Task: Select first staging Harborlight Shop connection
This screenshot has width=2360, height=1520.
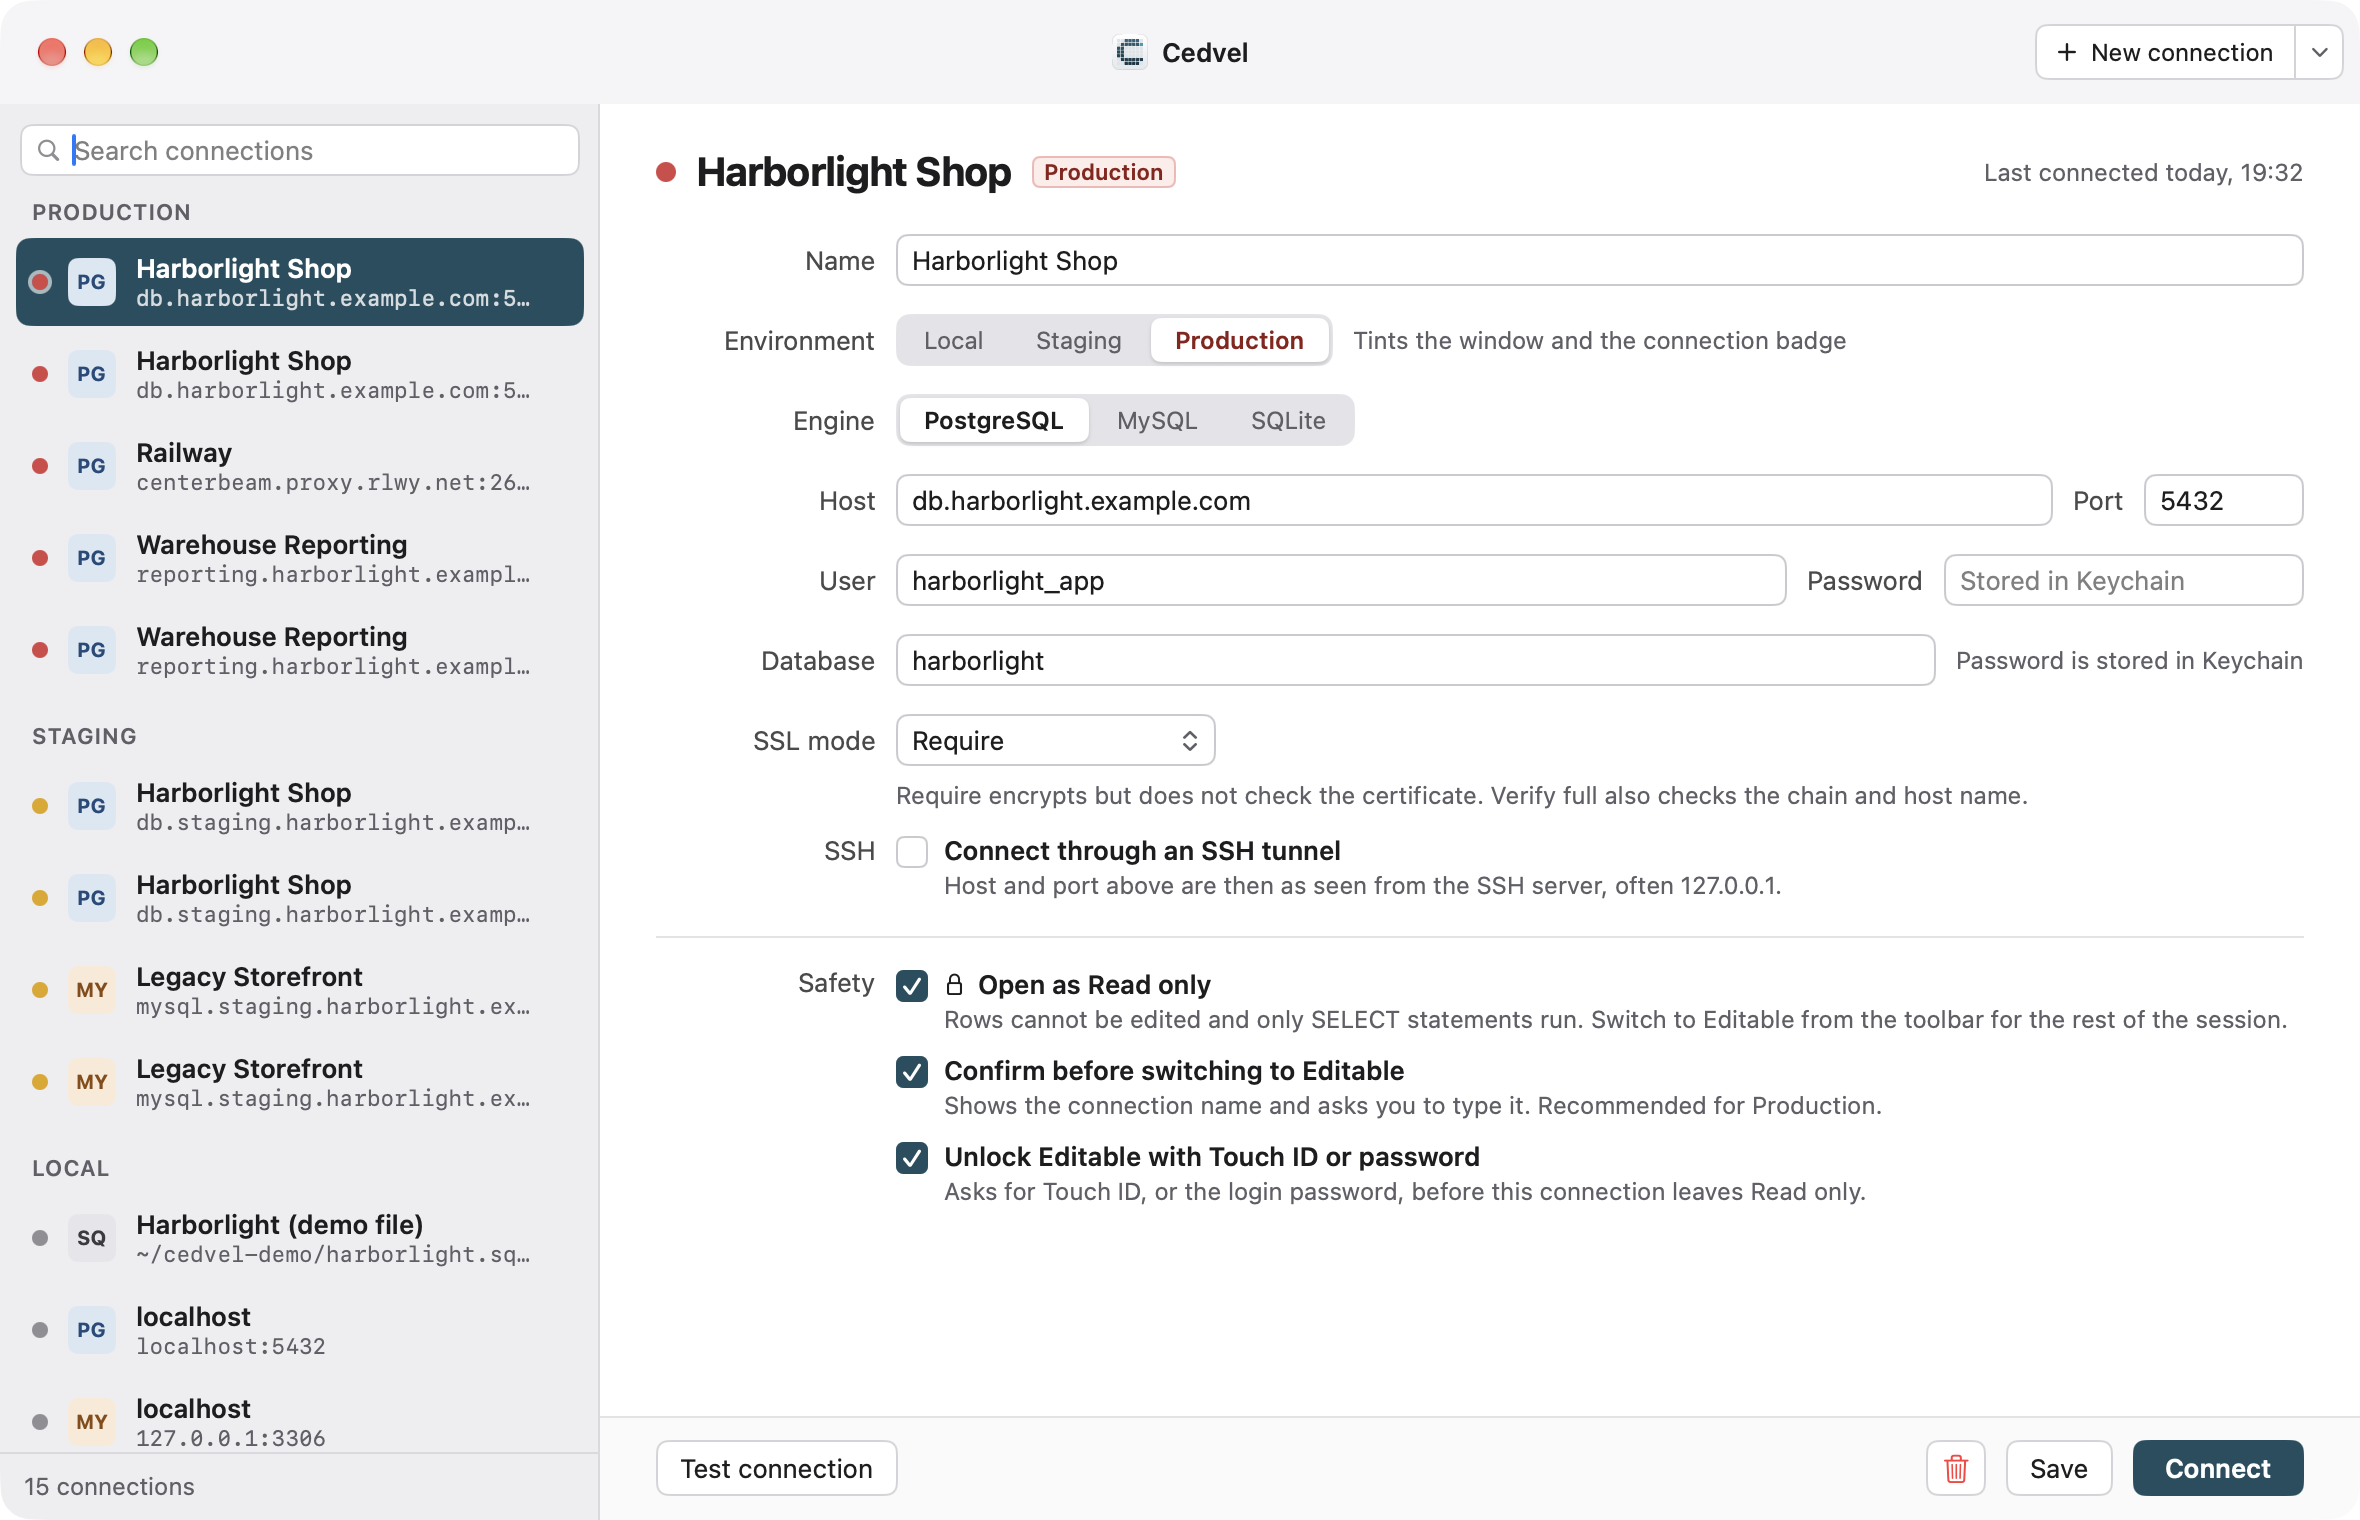Action: [300, 806]
